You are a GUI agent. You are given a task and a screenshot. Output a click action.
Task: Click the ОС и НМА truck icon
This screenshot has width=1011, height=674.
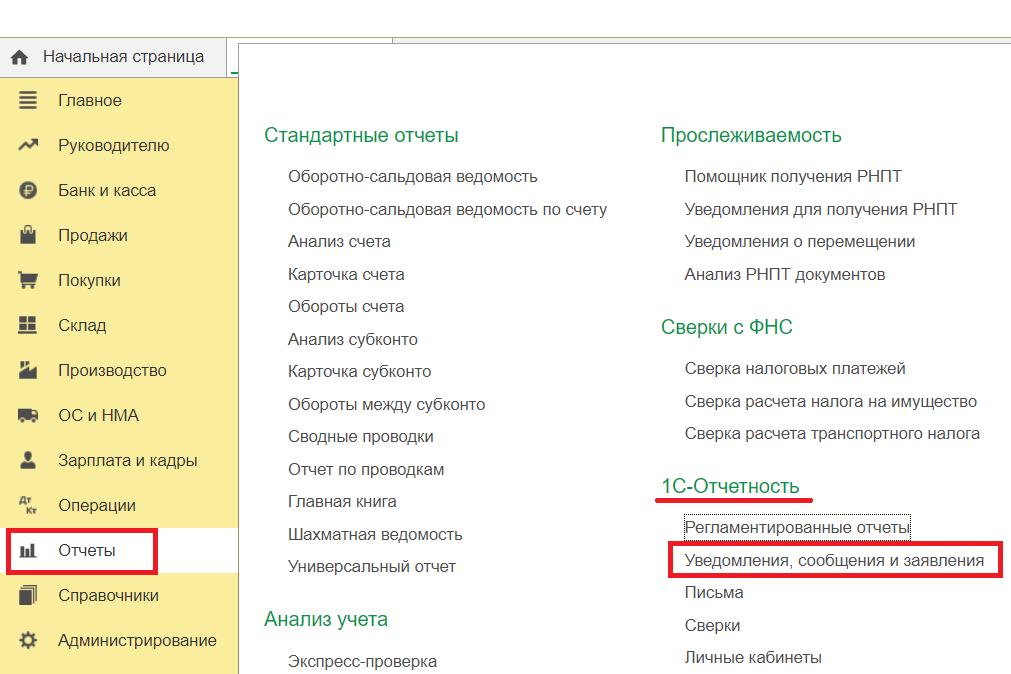coord(28,415)
